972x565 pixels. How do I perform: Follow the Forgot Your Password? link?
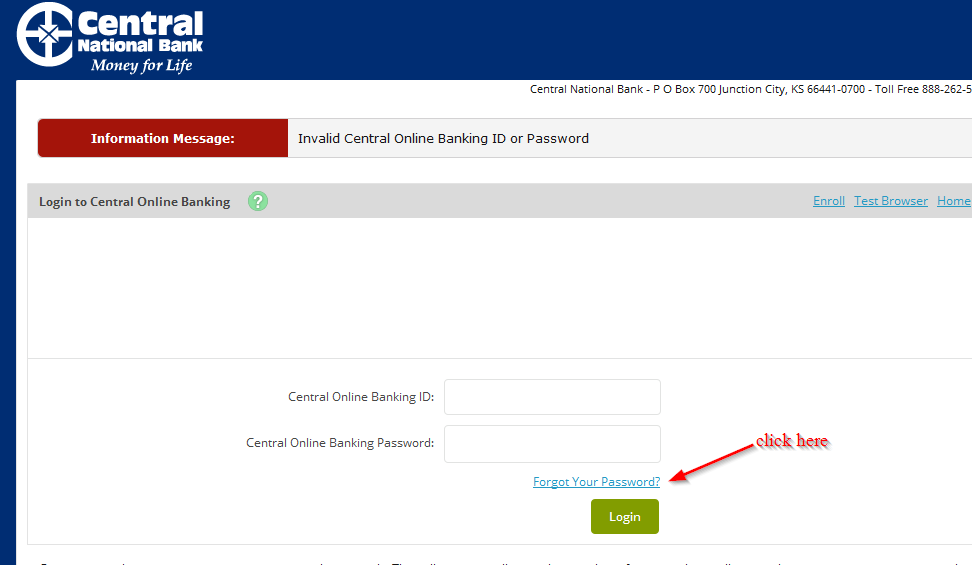tap(596, 482)
